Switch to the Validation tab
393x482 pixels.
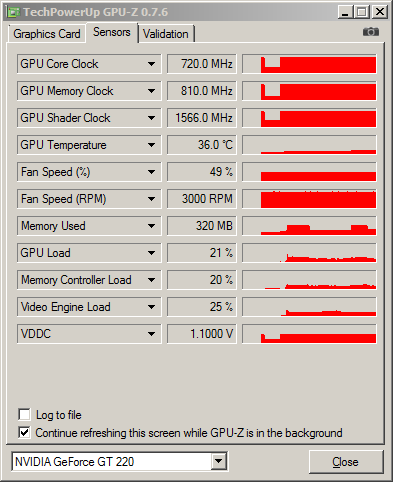pos(166,34)
